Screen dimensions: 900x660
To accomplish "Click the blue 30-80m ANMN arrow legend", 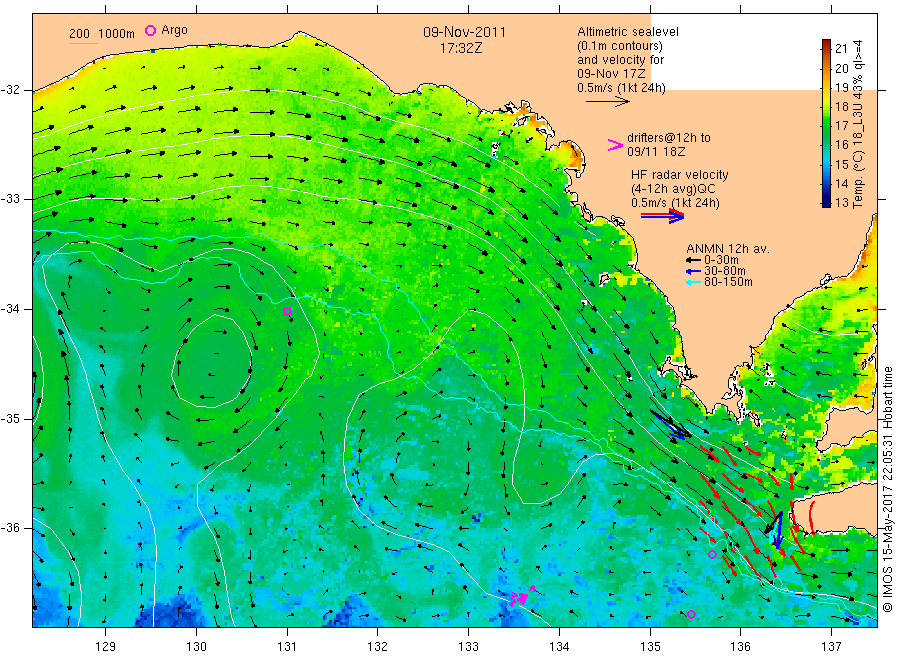I will click(693, 271).
